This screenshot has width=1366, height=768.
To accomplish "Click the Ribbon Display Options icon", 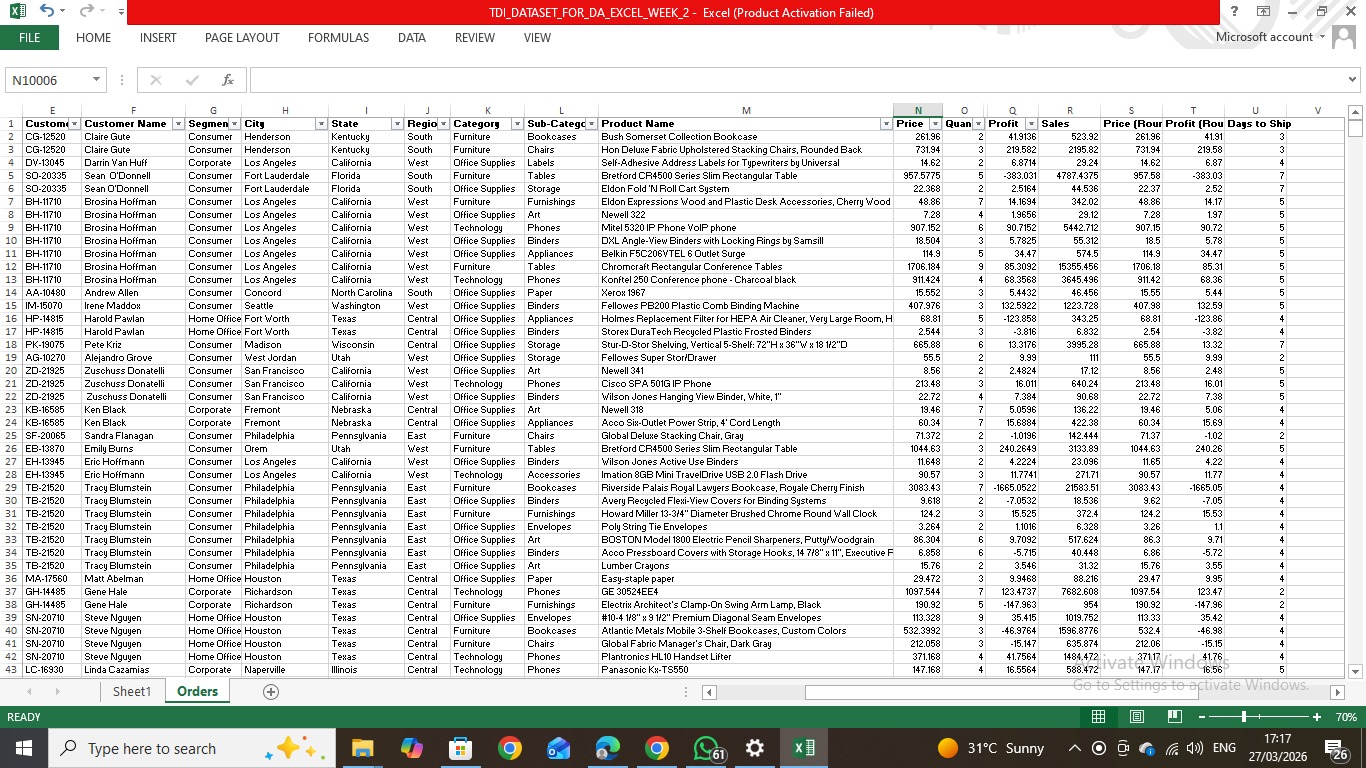I will pos(1263,12).
